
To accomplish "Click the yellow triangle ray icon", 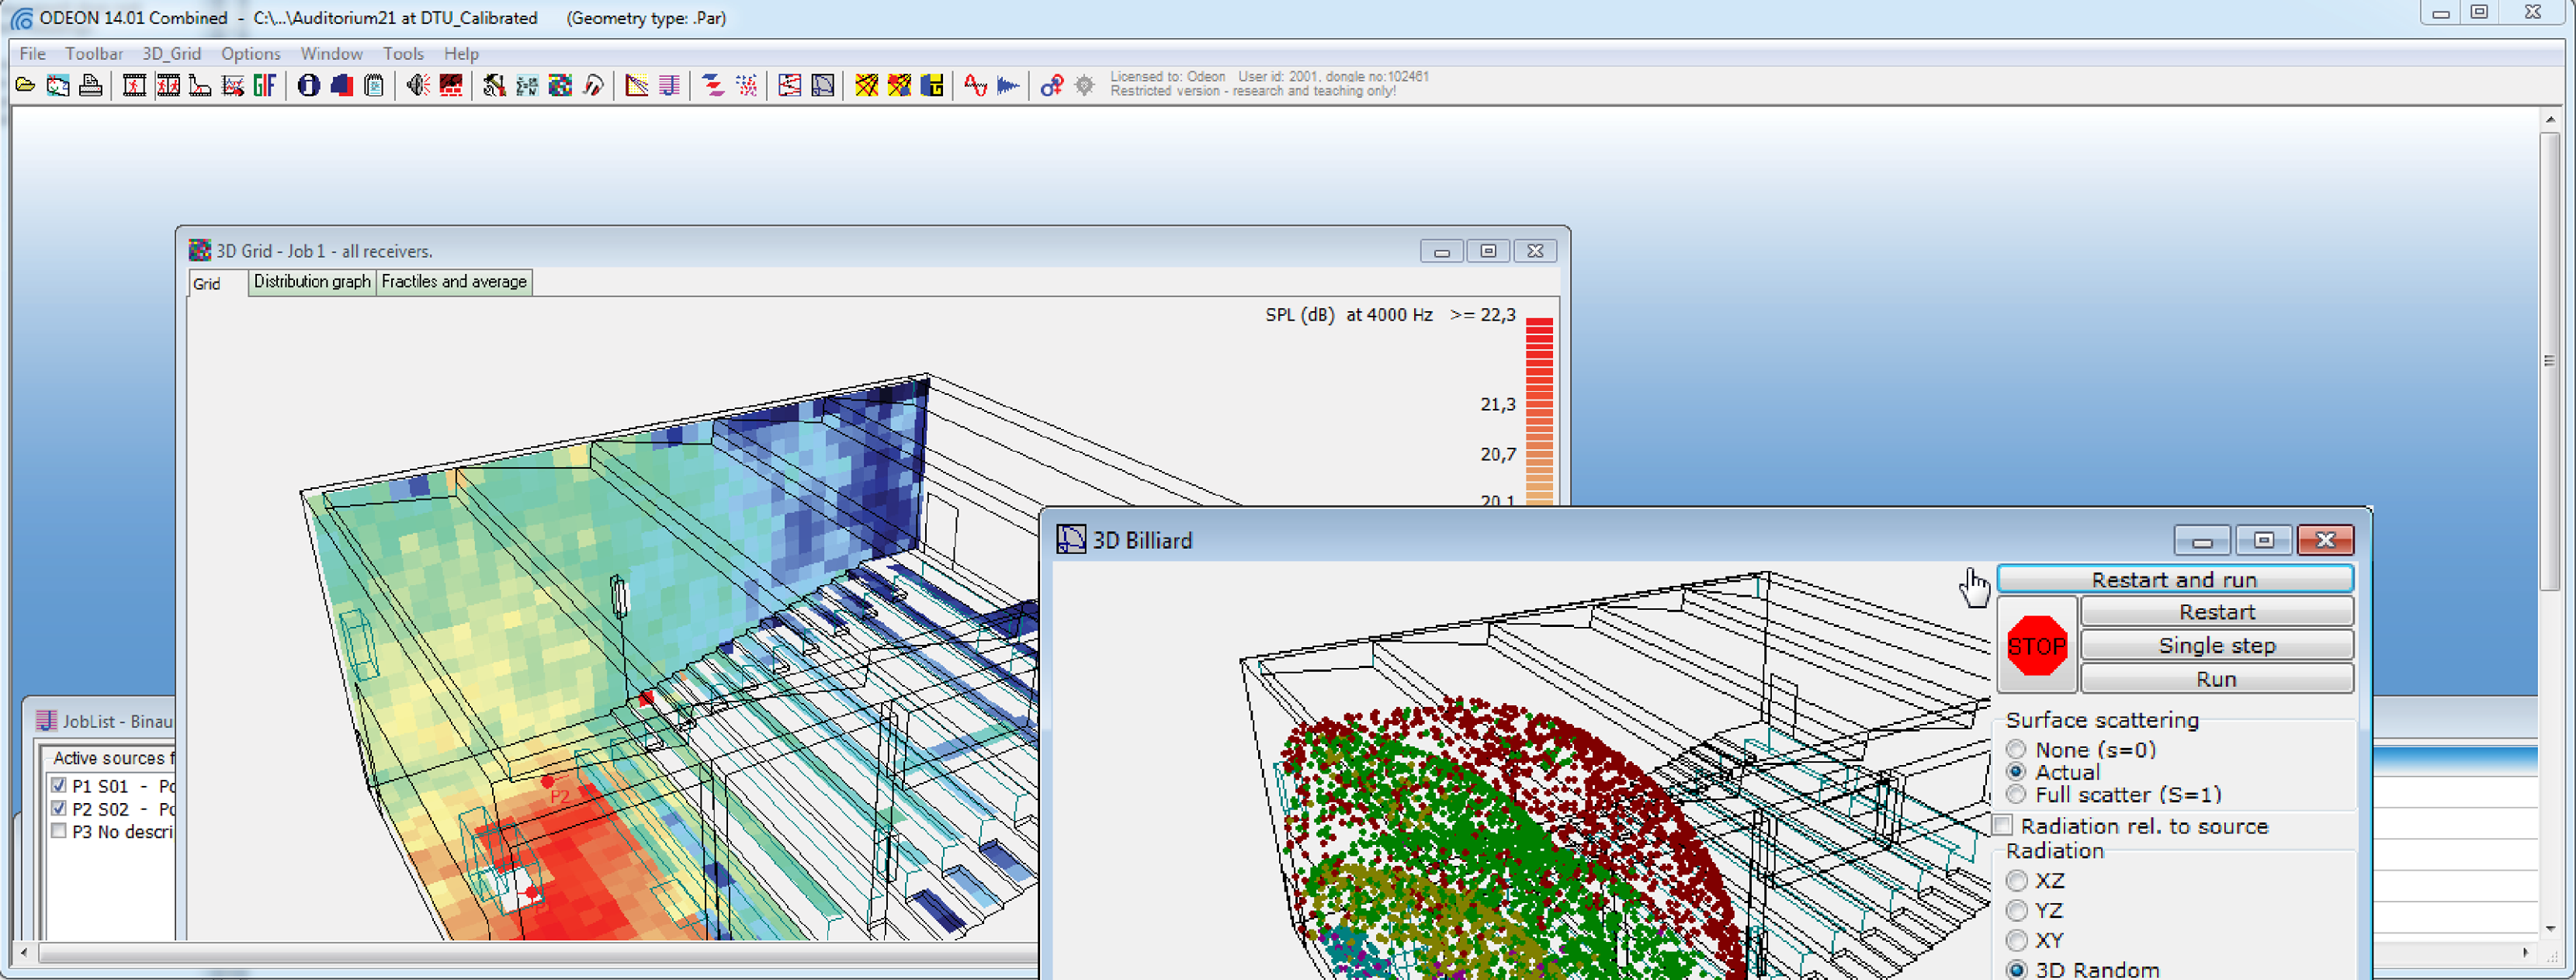I will coord(637,86).
